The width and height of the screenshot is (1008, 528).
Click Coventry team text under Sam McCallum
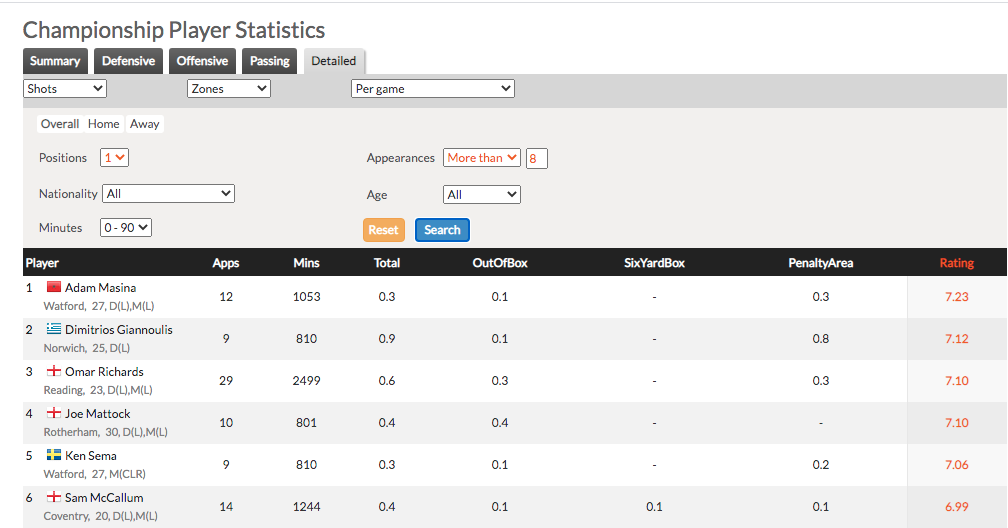click(x=66, y=516)
